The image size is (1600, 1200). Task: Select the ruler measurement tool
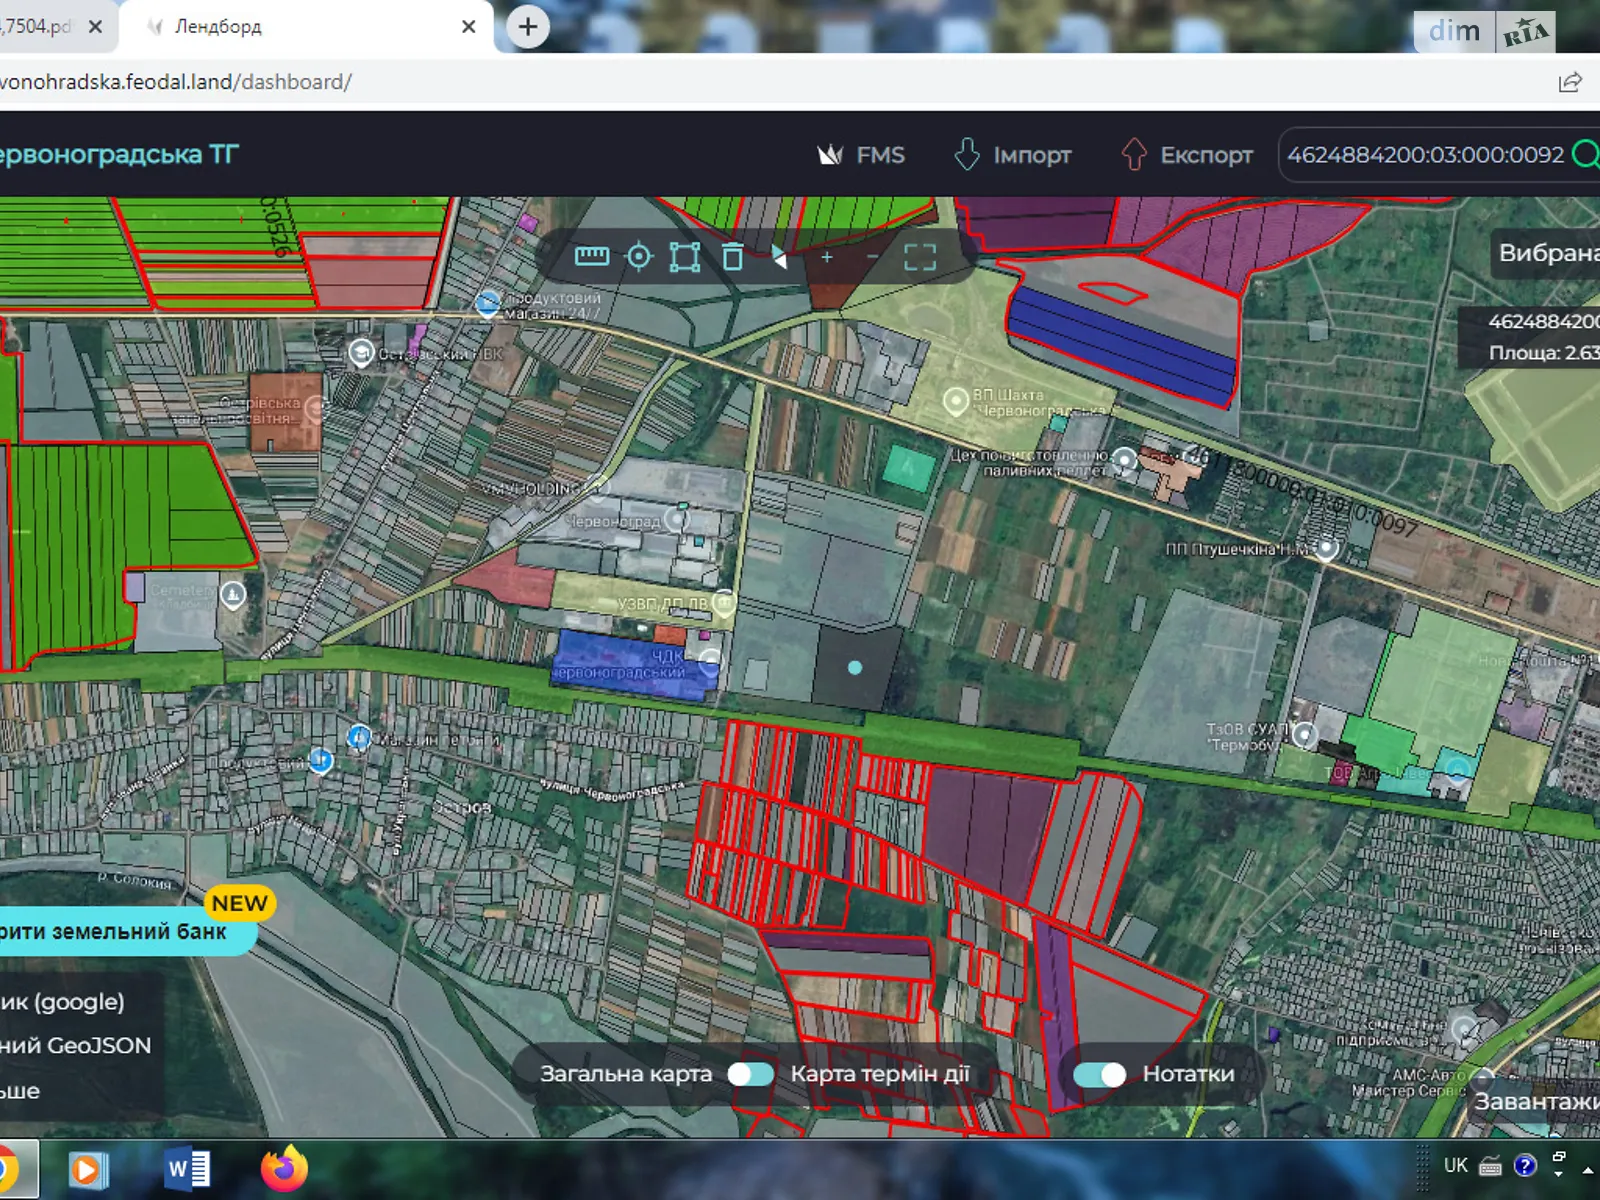tap(591, 257)
